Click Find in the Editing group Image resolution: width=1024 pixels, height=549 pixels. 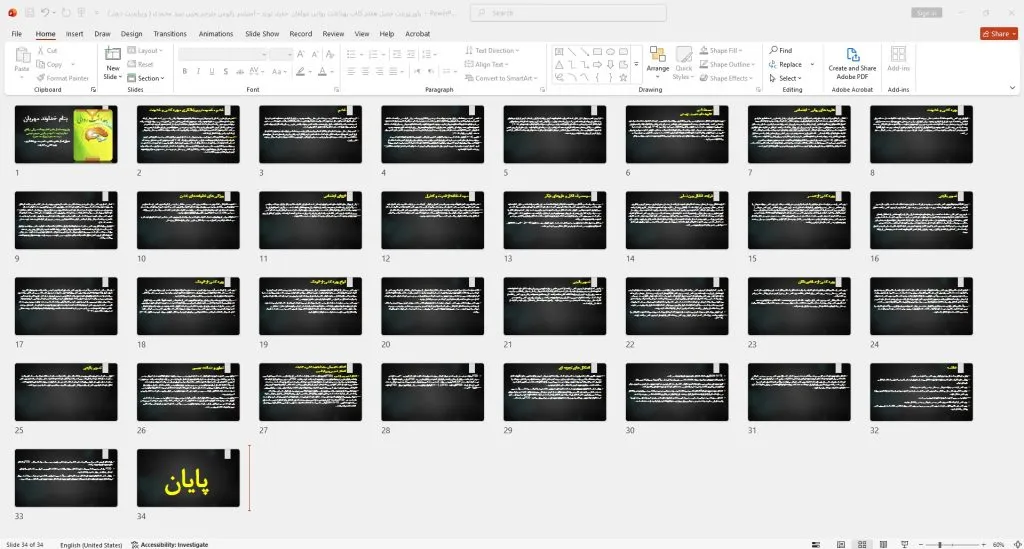pos(781,50)
